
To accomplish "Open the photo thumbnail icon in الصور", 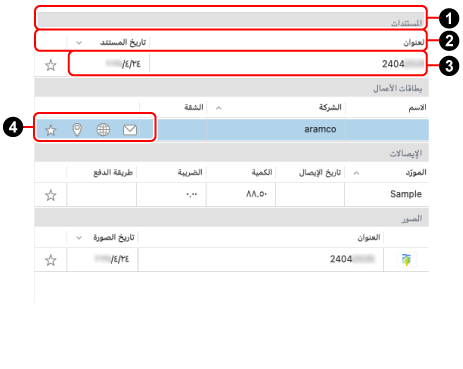I will click(x=406, y=259).
